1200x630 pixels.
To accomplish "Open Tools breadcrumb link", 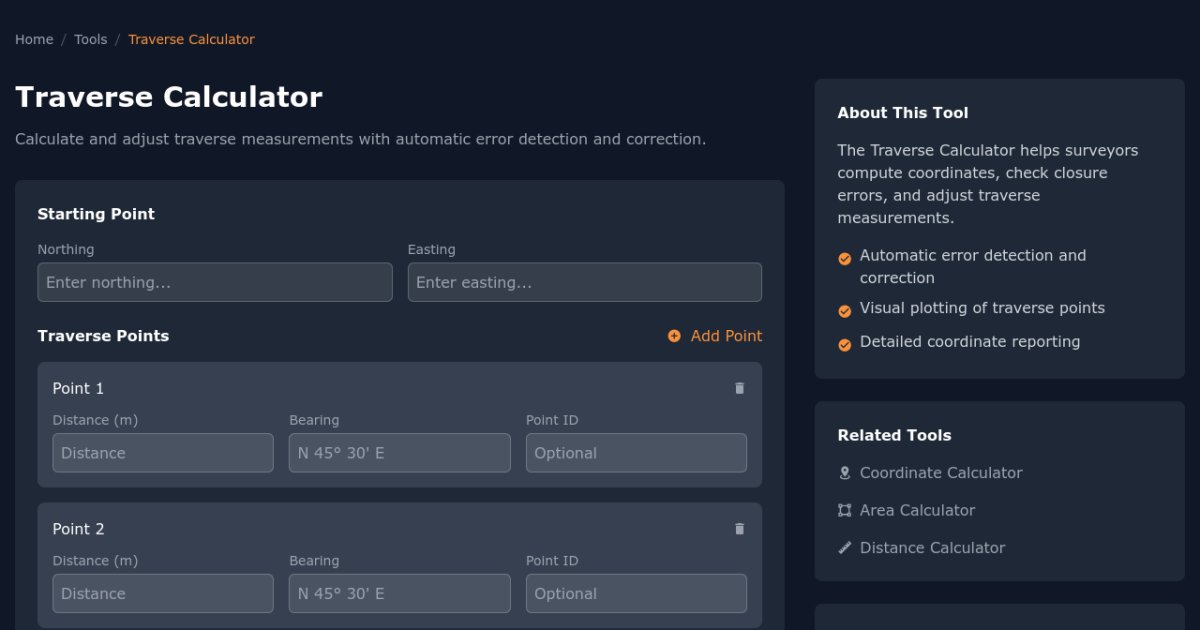I will tap(90, 40).
